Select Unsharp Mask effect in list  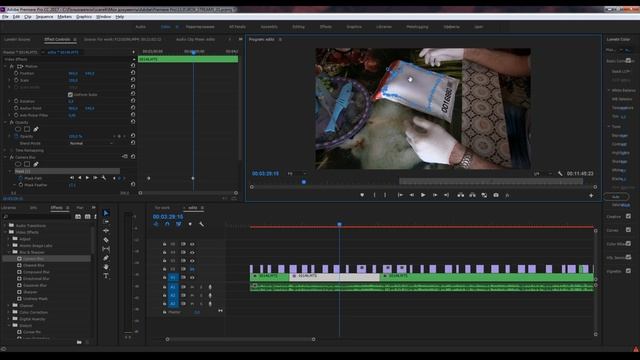click(x=36, y=299)
